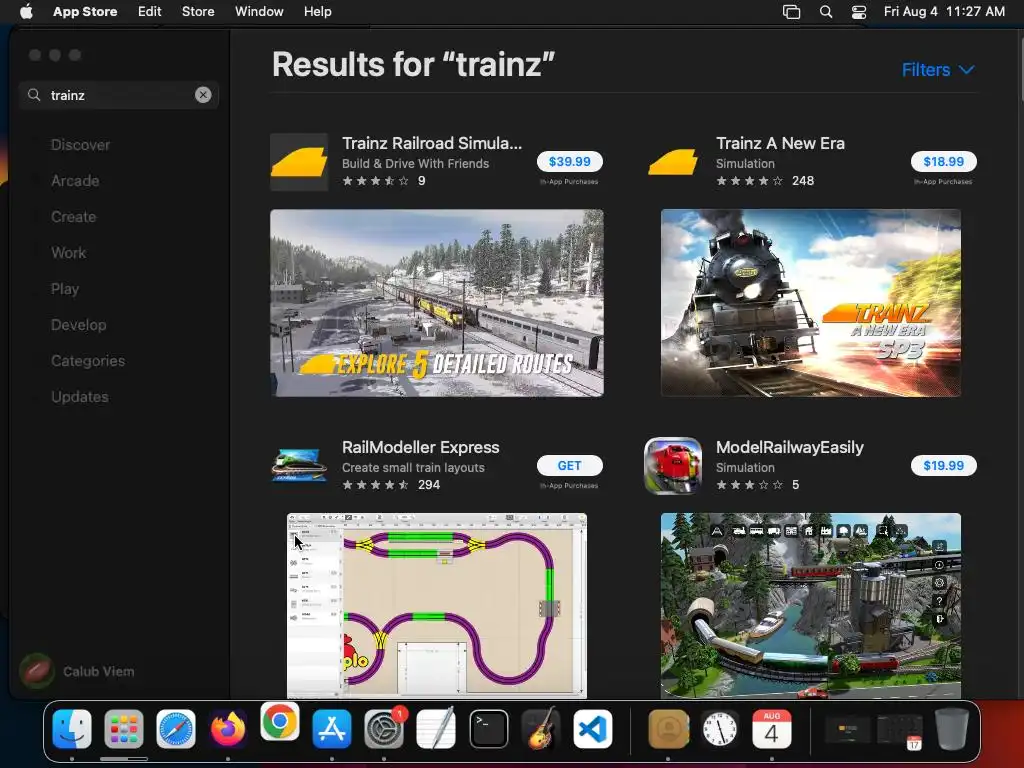1024x768 pixels.
Task: Buy Trainz A New Era for $18.99
Action: [x=943, y=161]
